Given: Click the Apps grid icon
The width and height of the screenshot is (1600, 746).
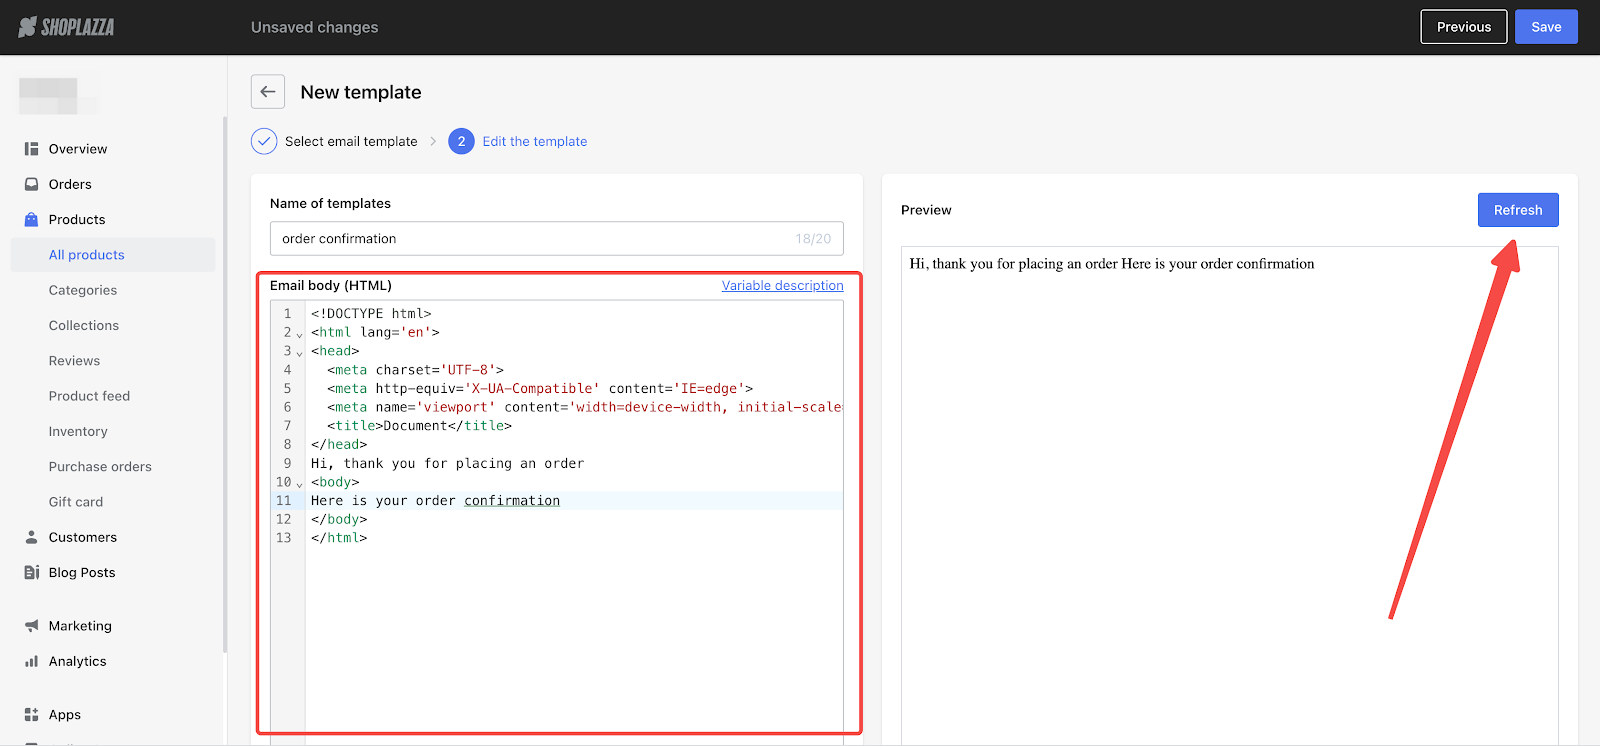Looking at the screenshot, I should click(31, 714).
